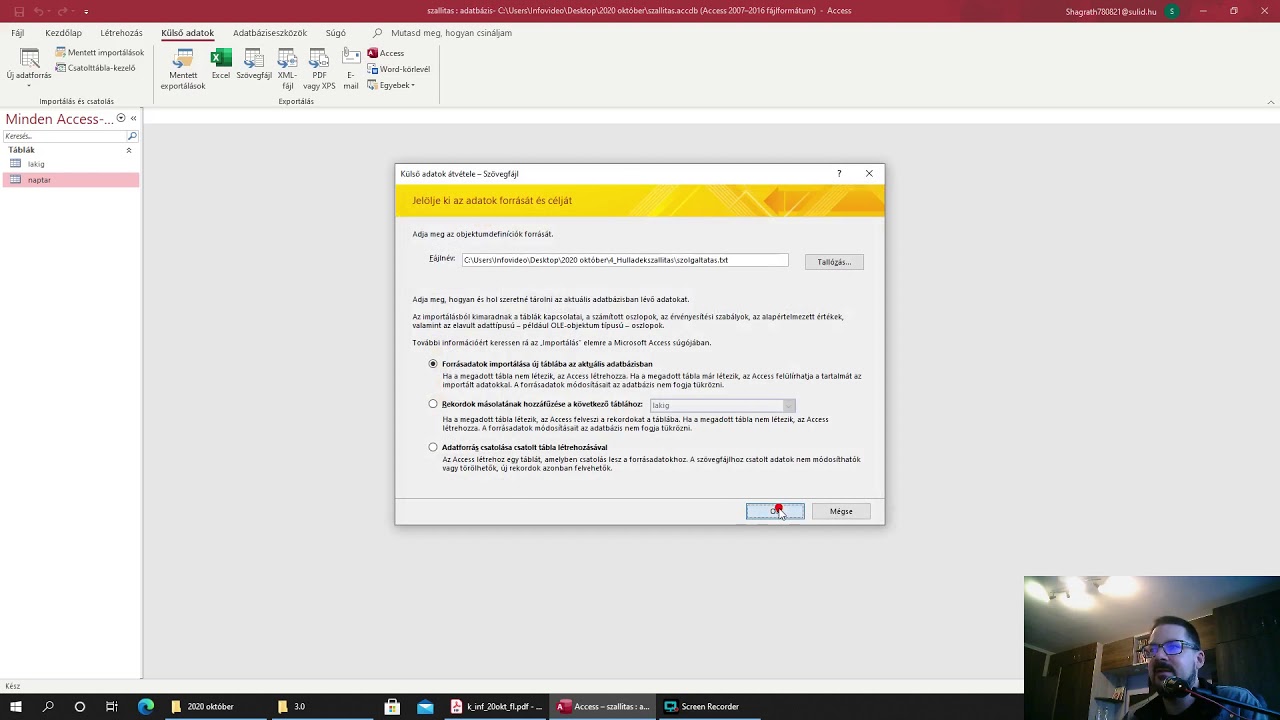Select the lakig table
The image size is (1280, 720).
70,164
